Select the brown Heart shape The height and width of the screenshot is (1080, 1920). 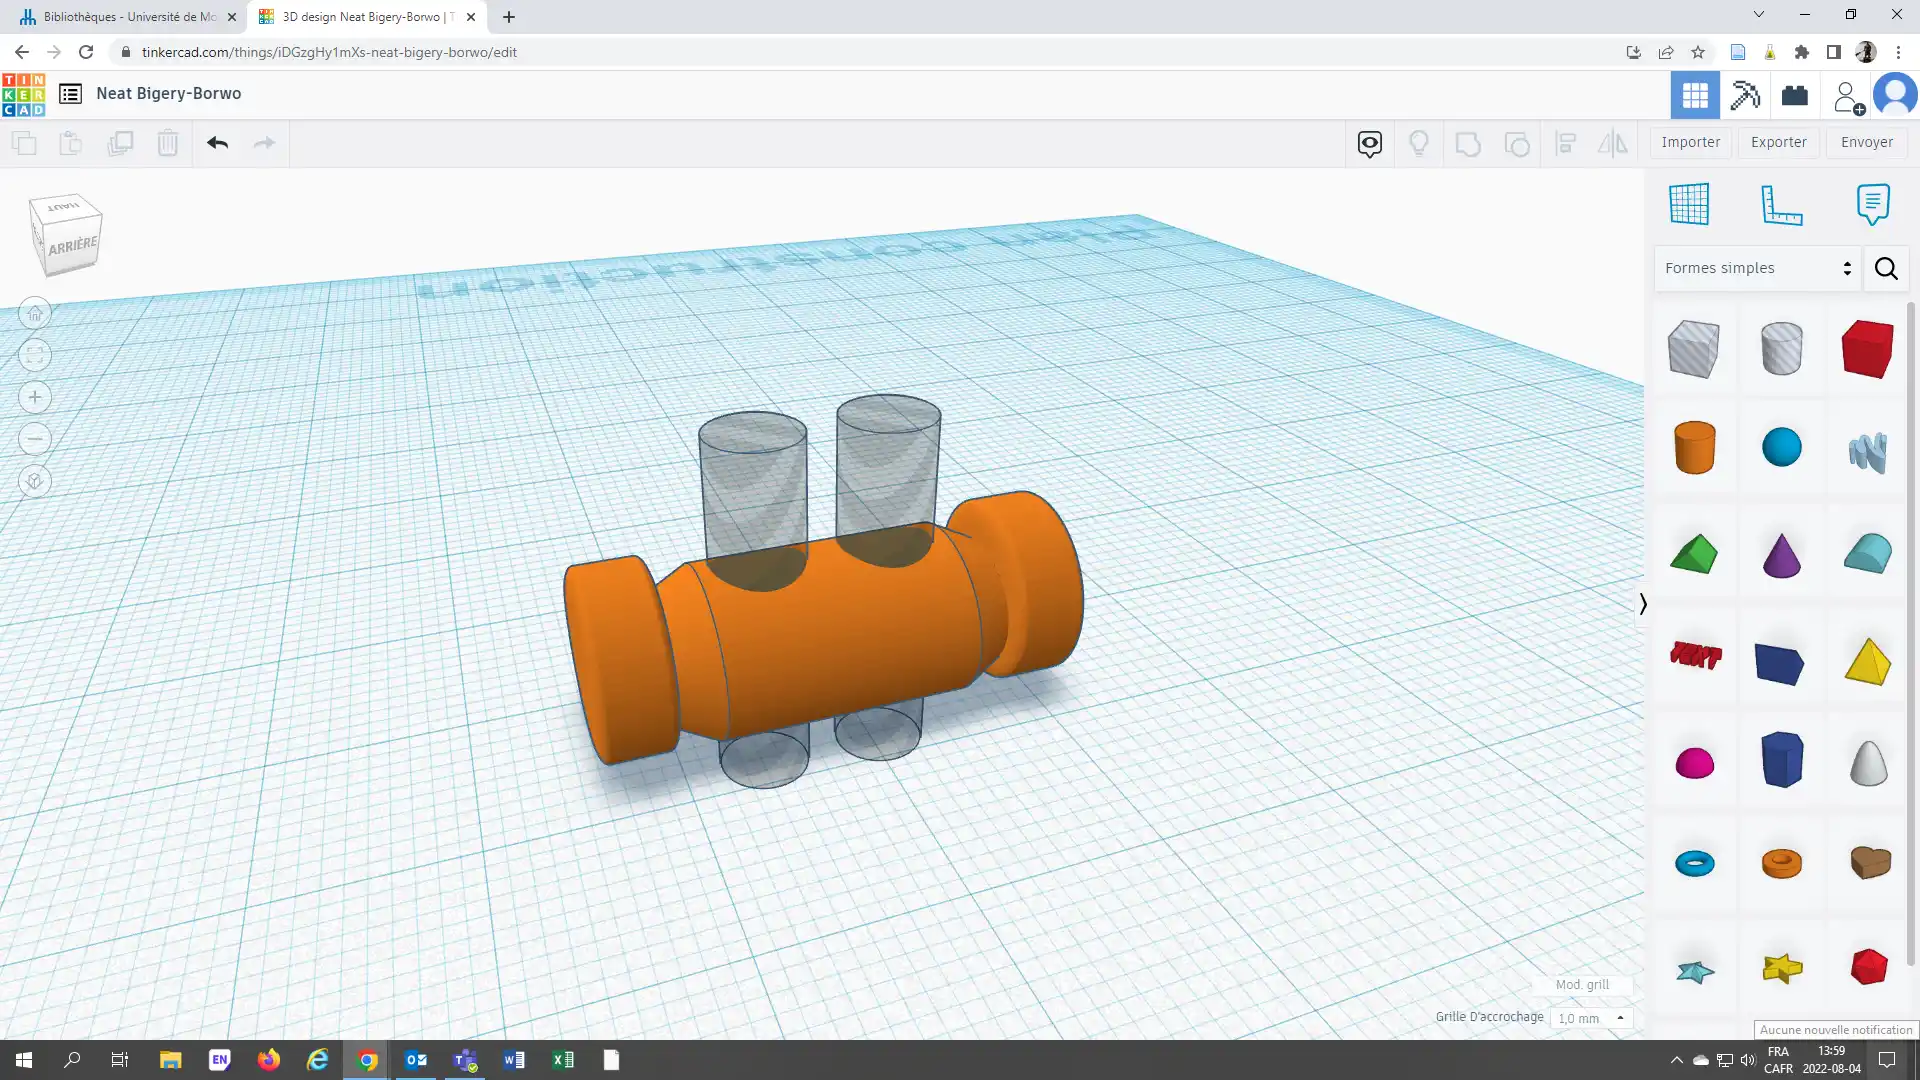(1869, 862)
